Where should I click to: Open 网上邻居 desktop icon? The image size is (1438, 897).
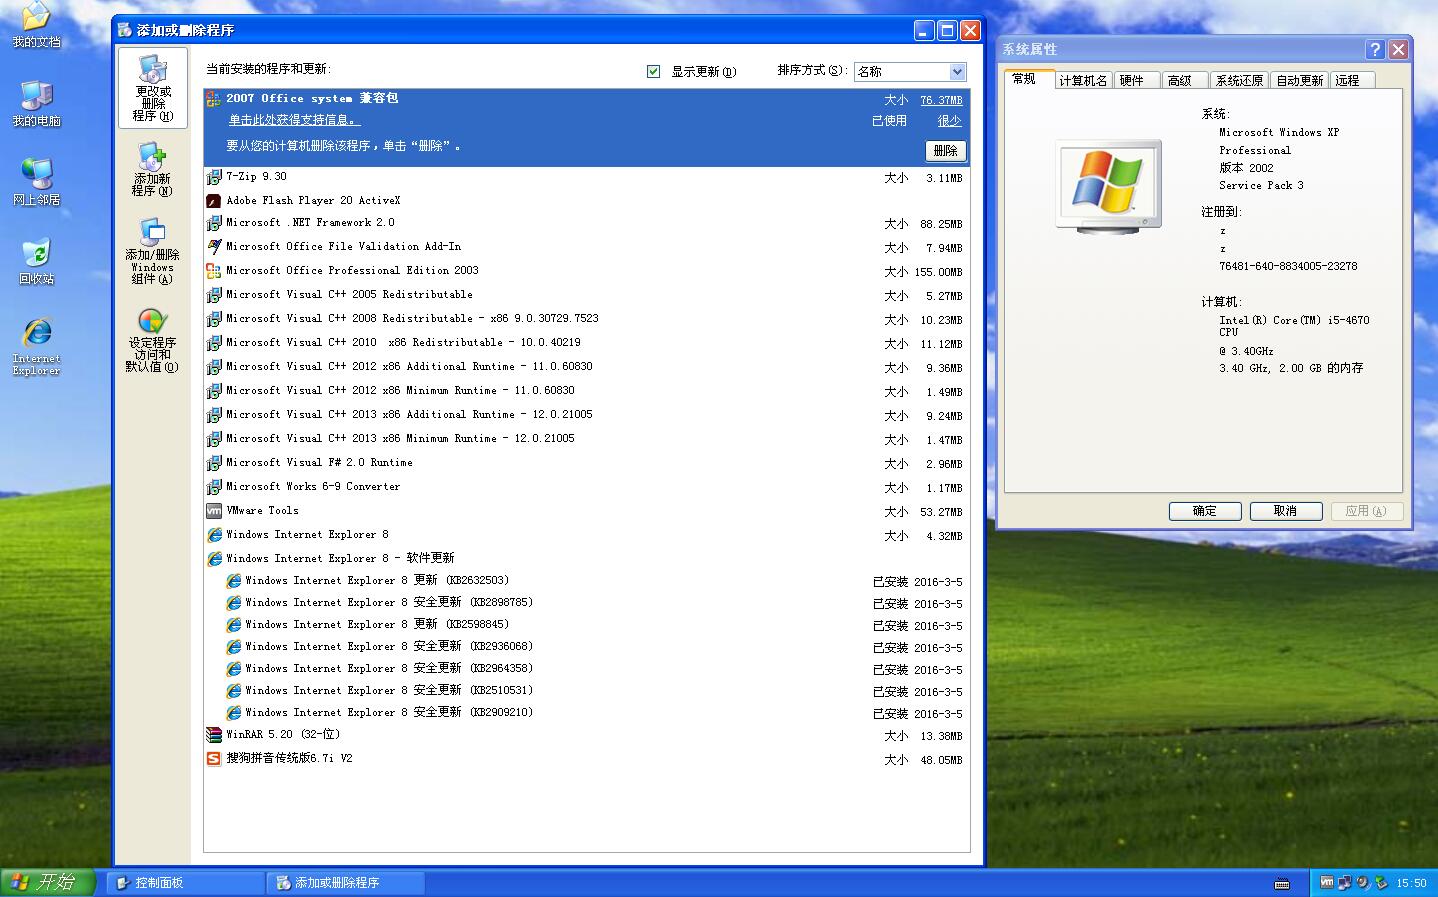click(x=36, y=182)
